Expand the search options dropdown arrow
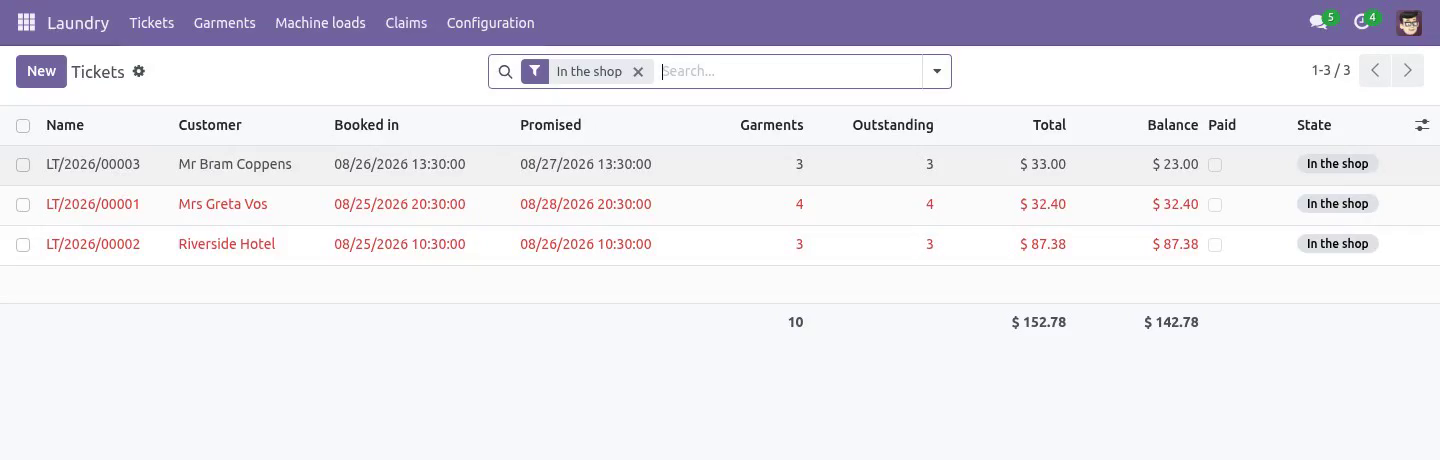This screenshot has width=1440, height=460. (x=937, y=71)
